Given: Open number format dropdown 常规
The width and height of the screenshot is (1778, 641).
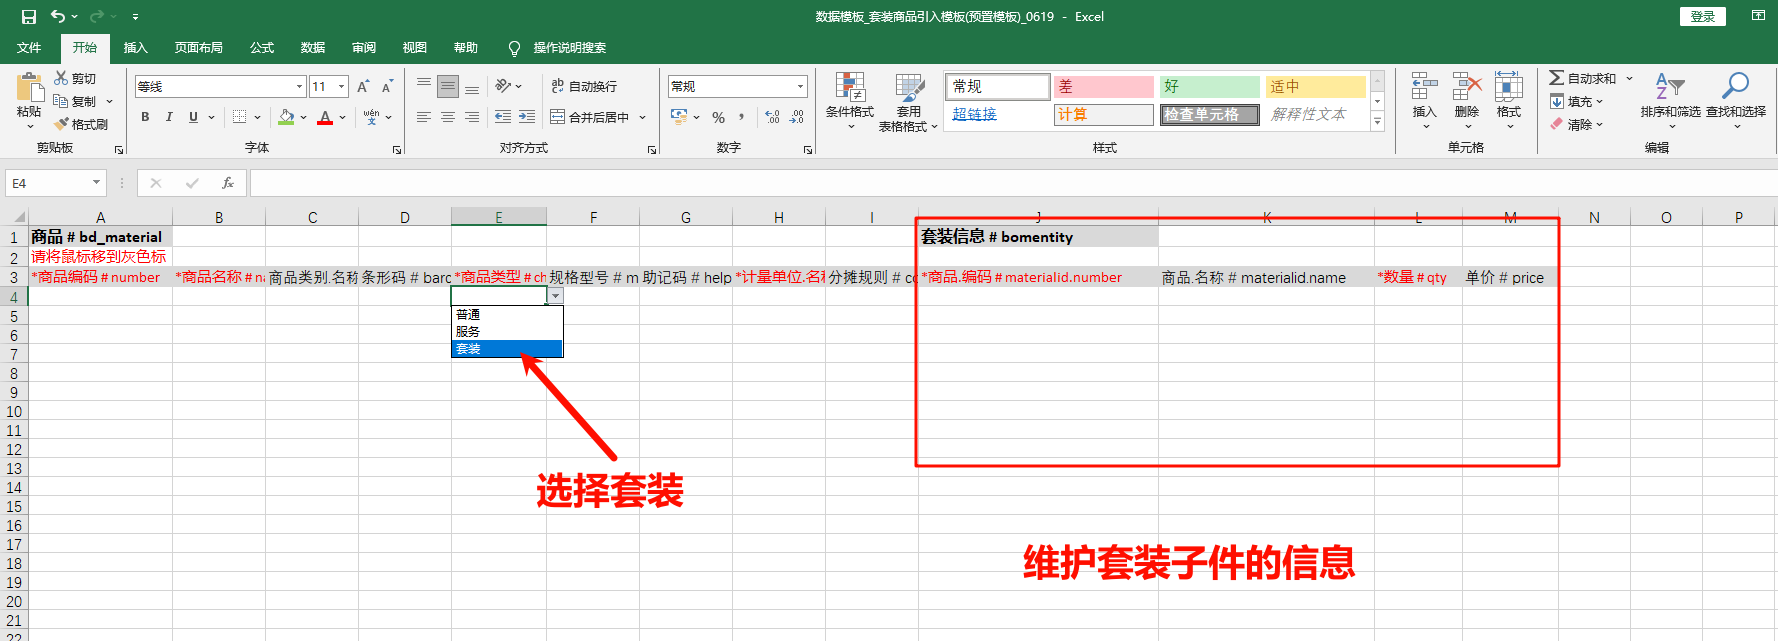Looking at the screenshot, I should point(800,87).
